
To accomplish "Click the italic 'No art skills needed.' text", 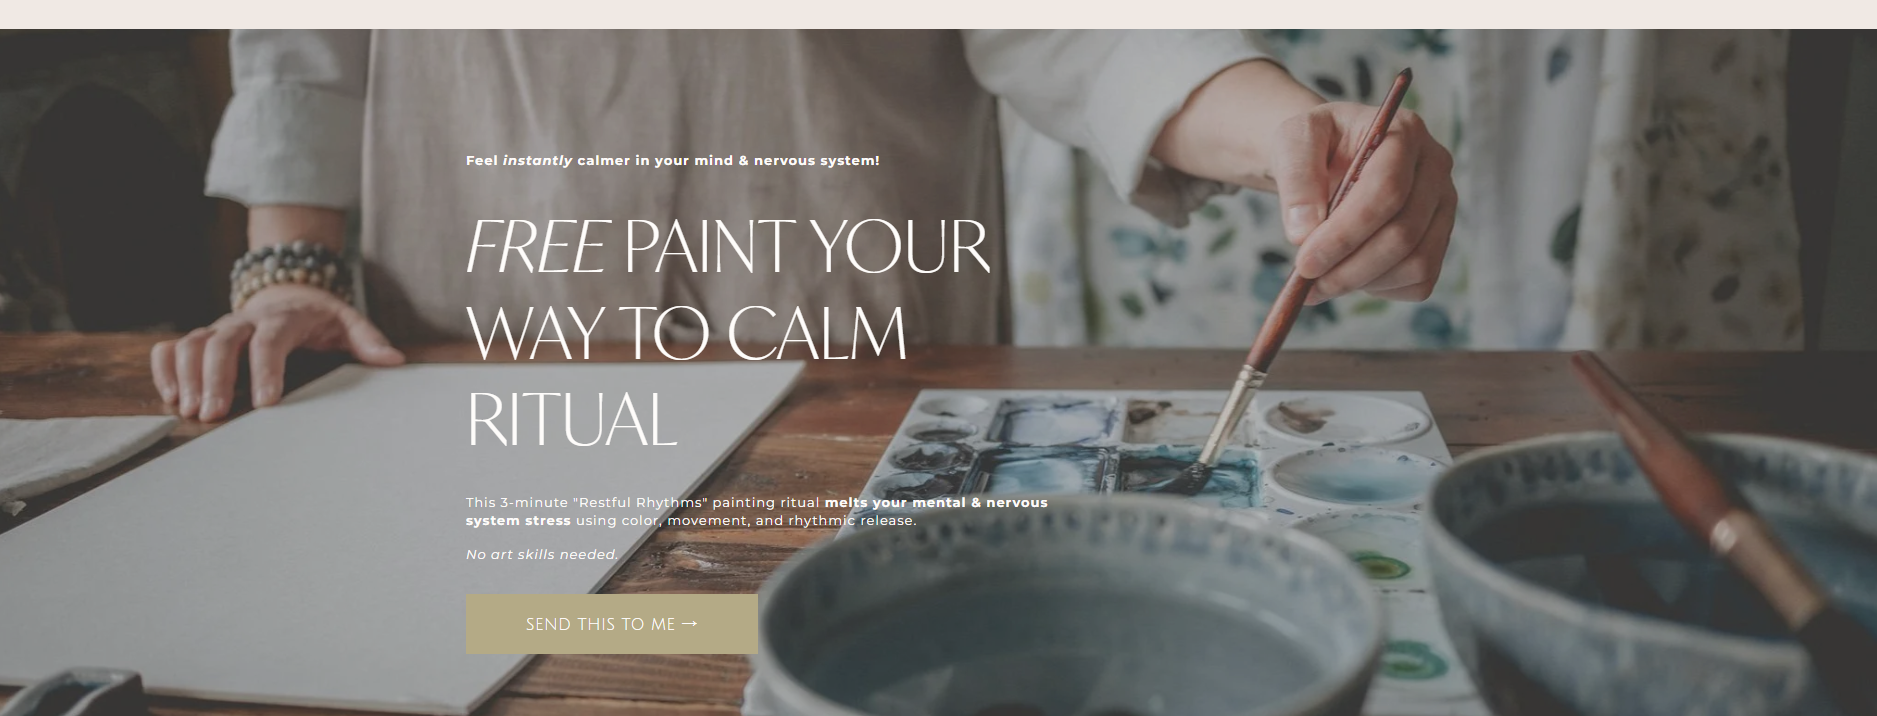I will (x=542, y=554).
